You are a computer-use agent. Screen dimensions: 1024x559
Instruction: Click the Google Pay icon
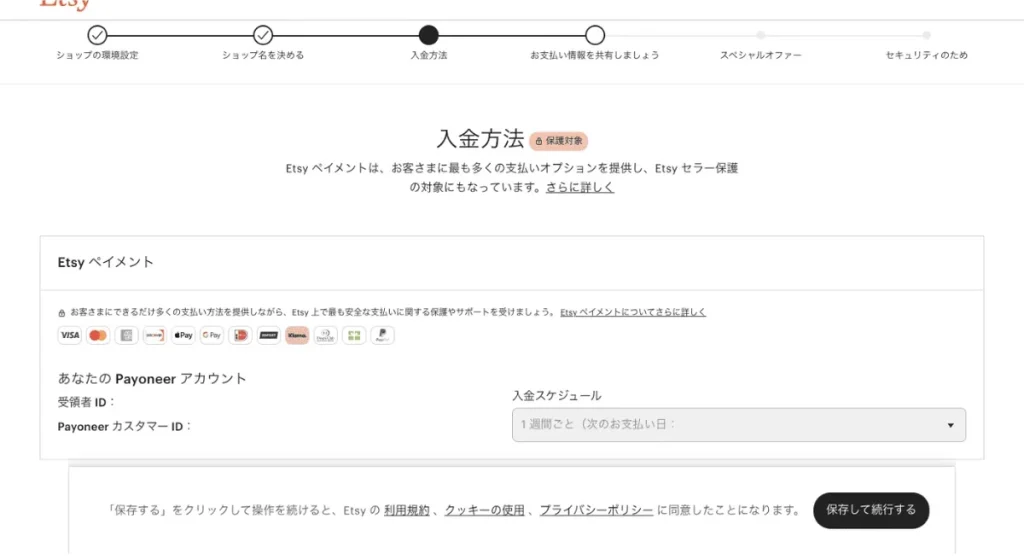212,335
